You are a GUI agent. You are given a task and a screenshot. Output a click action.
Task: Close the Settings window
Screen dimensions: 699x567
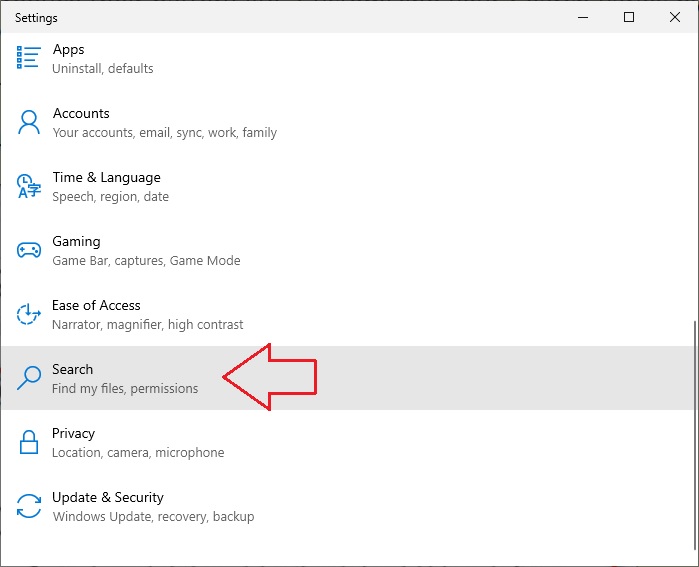(675, 17)
